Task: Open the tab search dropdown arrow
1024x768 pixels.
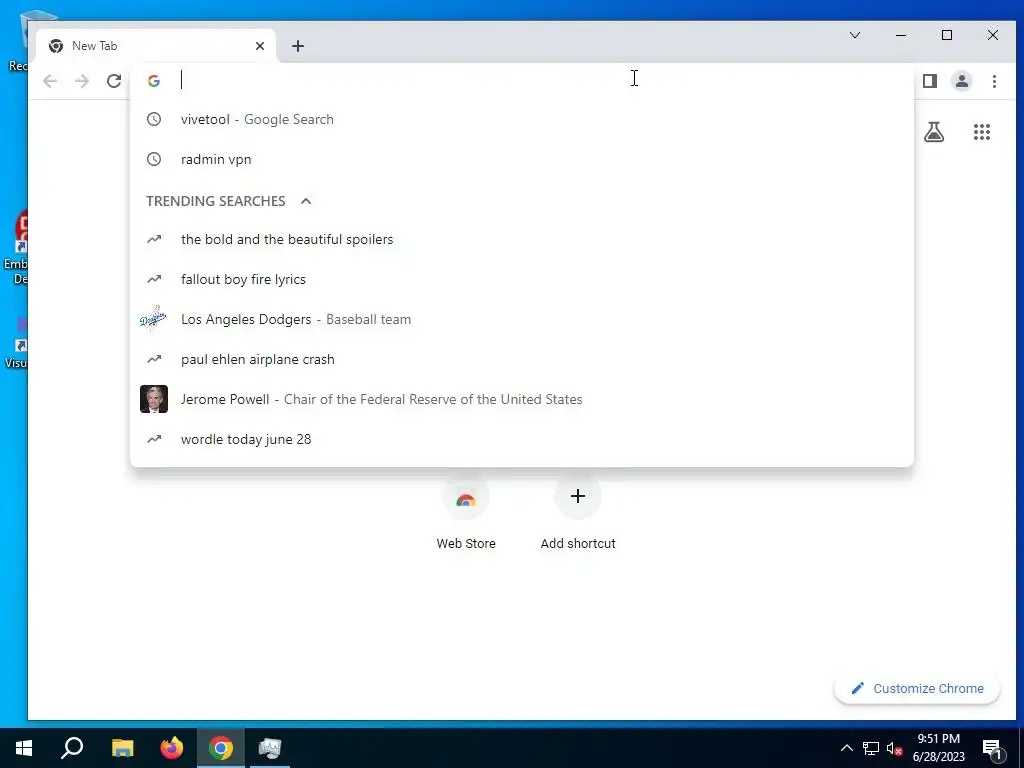Action: tap(855, 35)
